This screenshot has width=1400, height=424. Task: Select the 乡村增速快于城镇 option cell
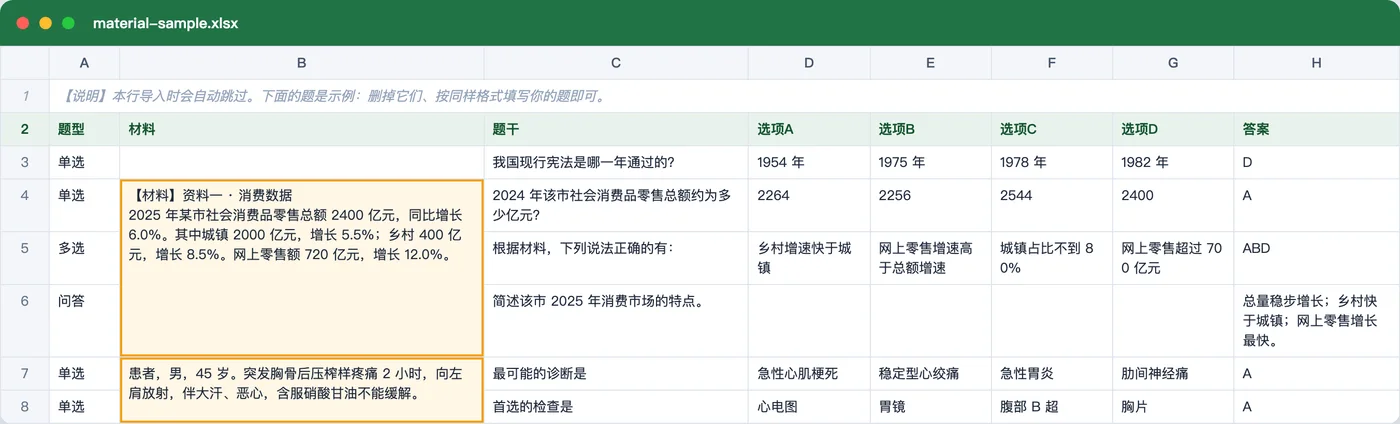tap(809, 258)
